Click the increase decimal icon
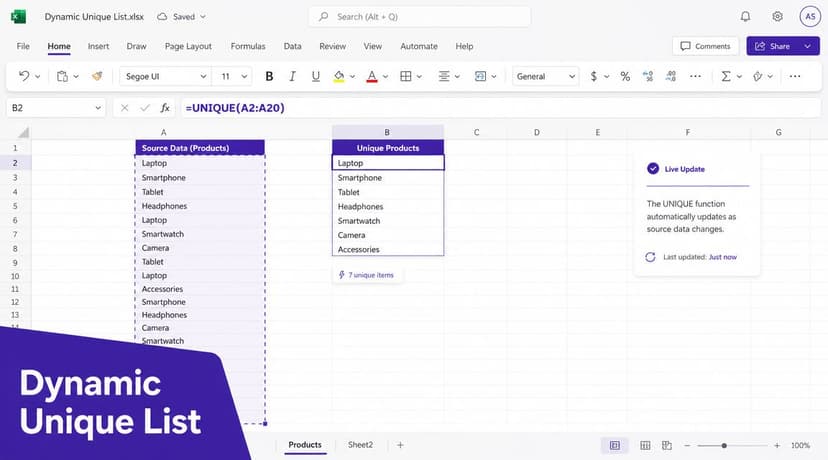 click(671, 76)
